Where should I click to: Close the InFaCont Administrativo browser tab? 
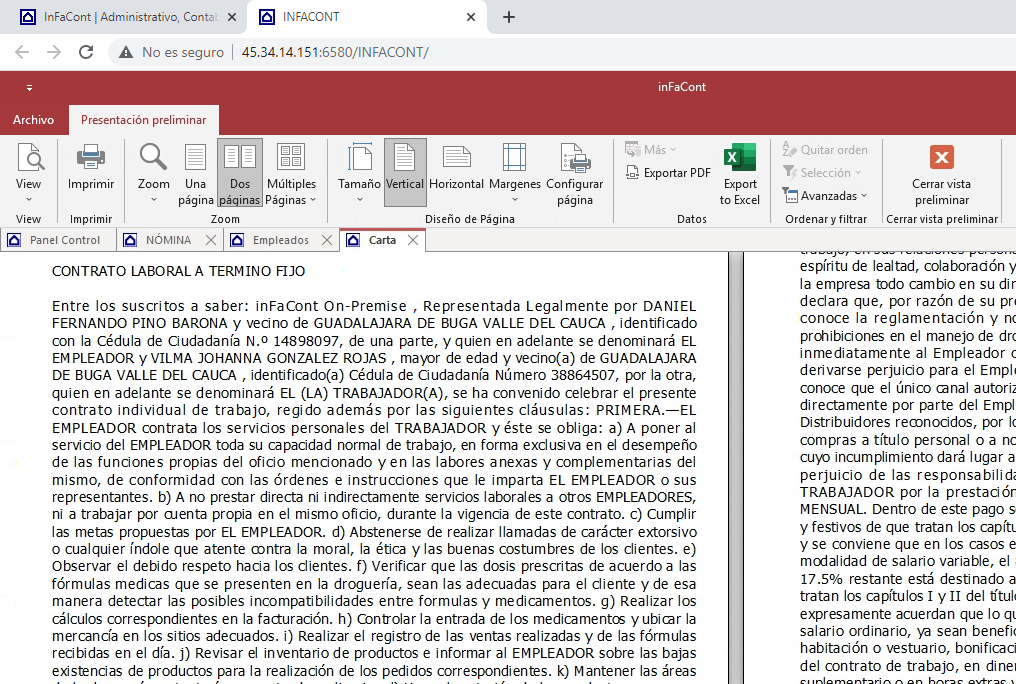click(x=232, y=17)
